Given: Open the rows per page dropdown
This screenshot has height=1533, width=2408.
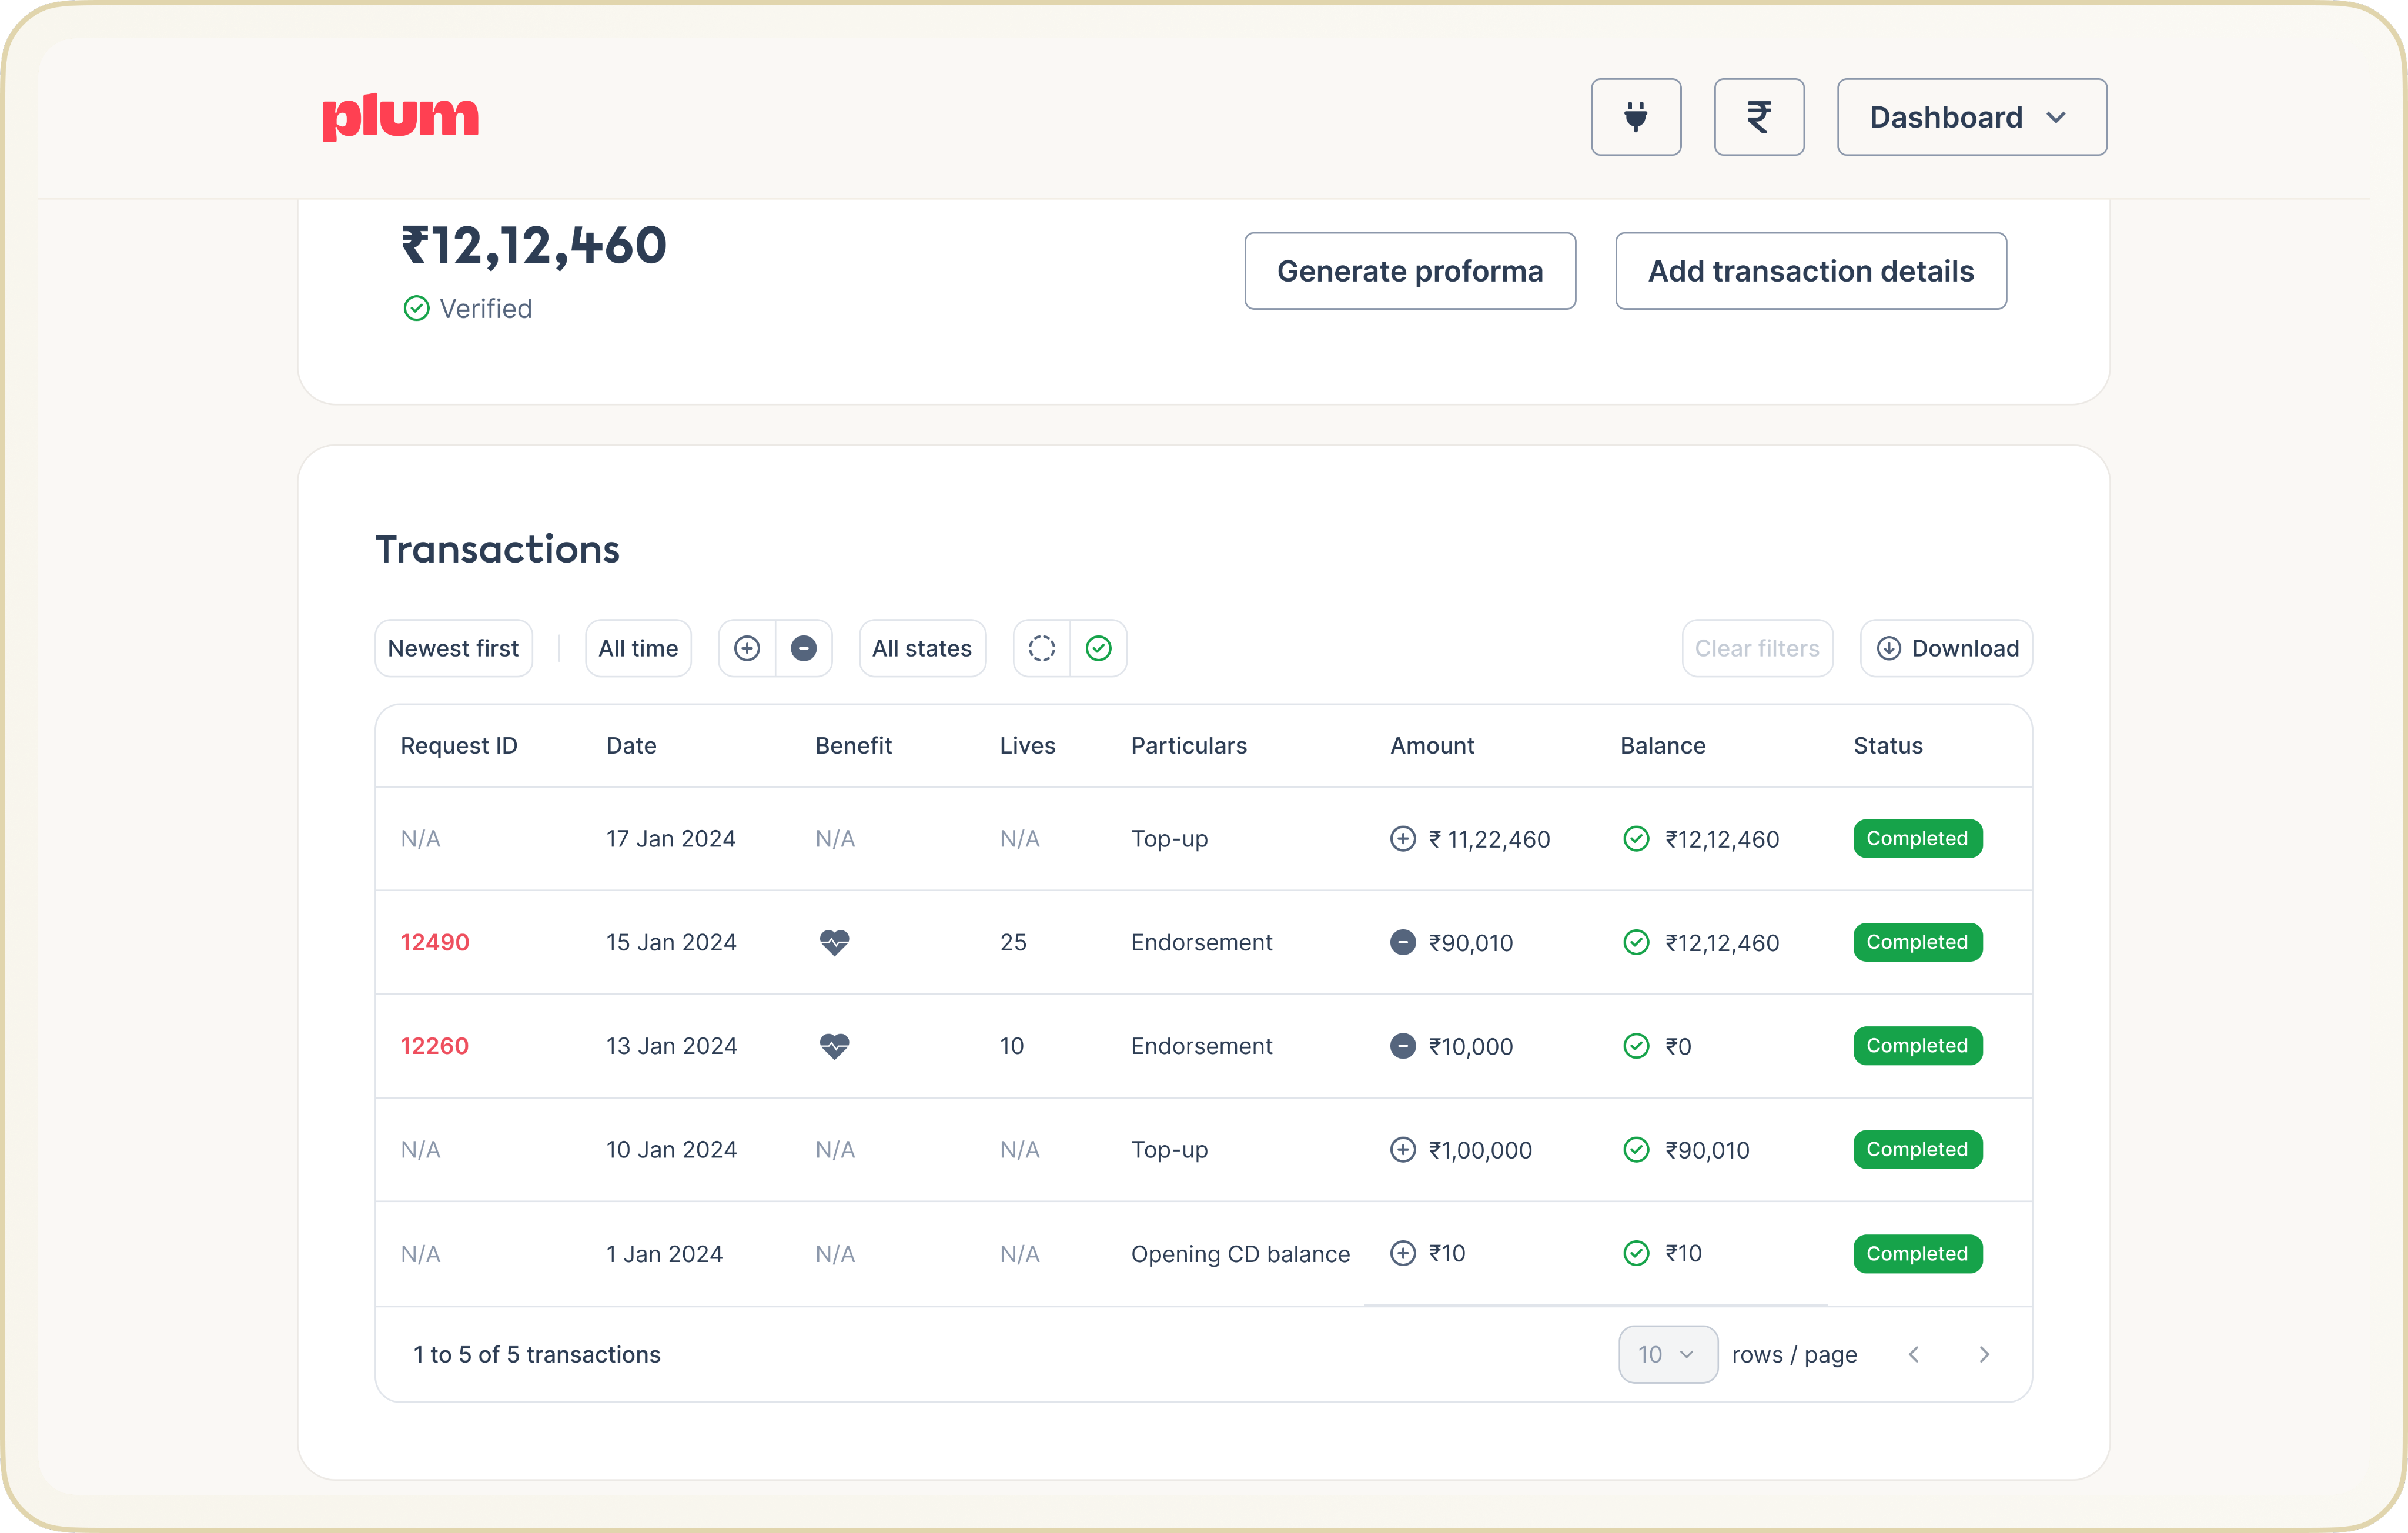Looking at the screenshot, I should tap(1667, 1354).
